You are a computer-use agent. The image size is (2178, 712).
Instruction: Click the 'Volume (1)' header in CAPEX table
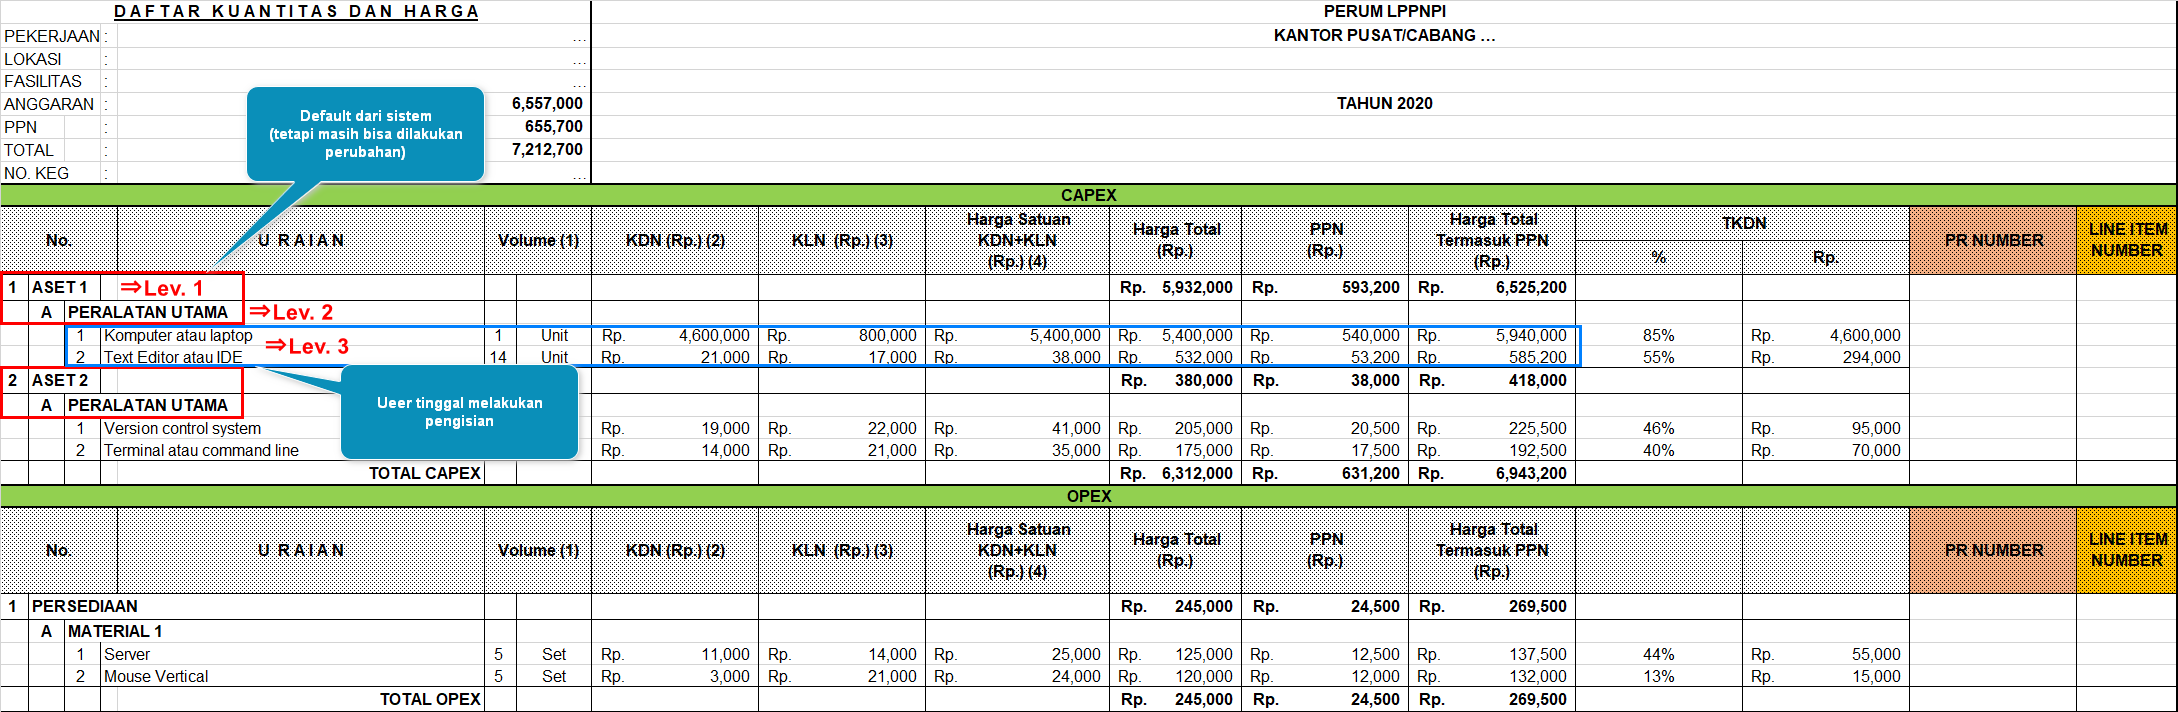point(538,240)
